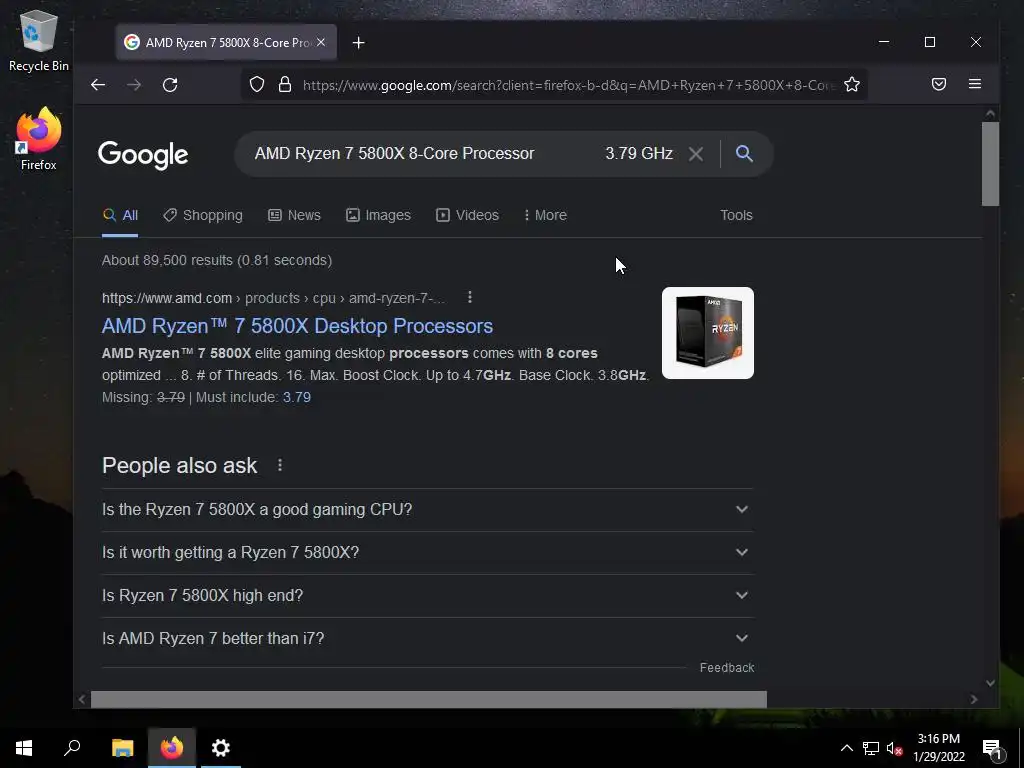The height and width of the screenshot is (768, 1024).
Task: Switch to the Videos tab
Action: pos(467,215)
